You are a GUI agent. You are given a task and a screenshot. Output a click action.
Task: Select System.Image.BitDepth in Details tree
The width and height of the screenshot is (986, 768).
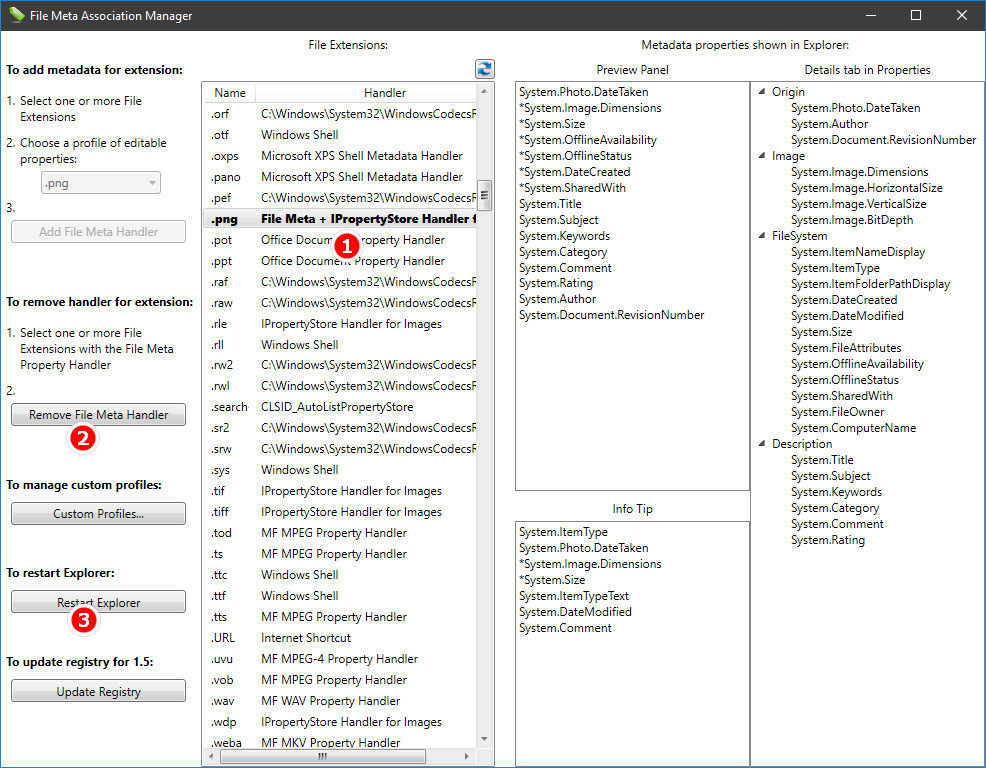click(x=852, y=220)
